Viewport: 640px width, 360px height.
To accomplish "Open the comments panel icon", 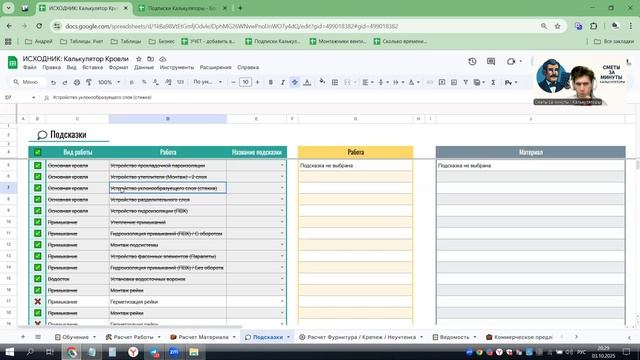I will [x=491, y=62].
